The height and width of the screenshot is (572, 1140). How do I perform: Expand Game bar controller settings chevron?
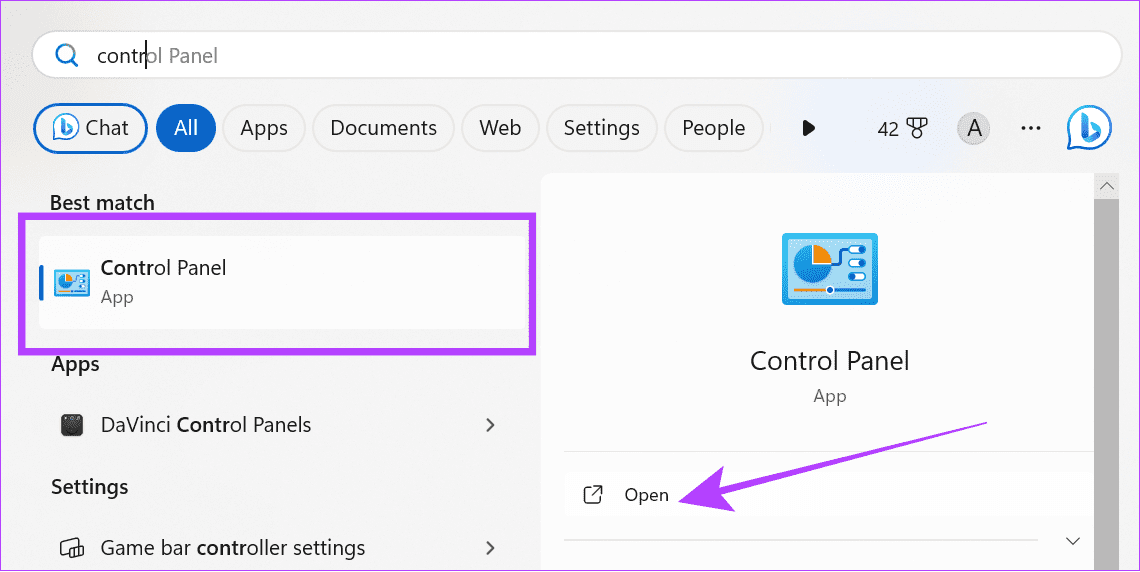click(490, 548)
